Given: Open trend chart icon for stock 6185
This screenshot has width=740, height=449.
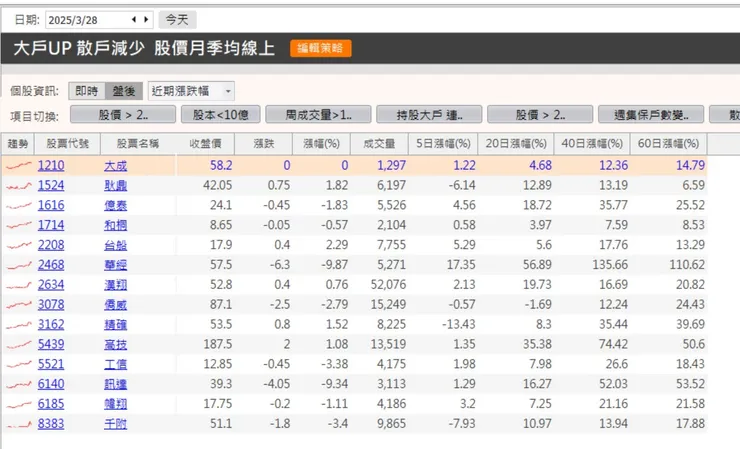Looking at the screenshot, I should [x=19, y=404].
